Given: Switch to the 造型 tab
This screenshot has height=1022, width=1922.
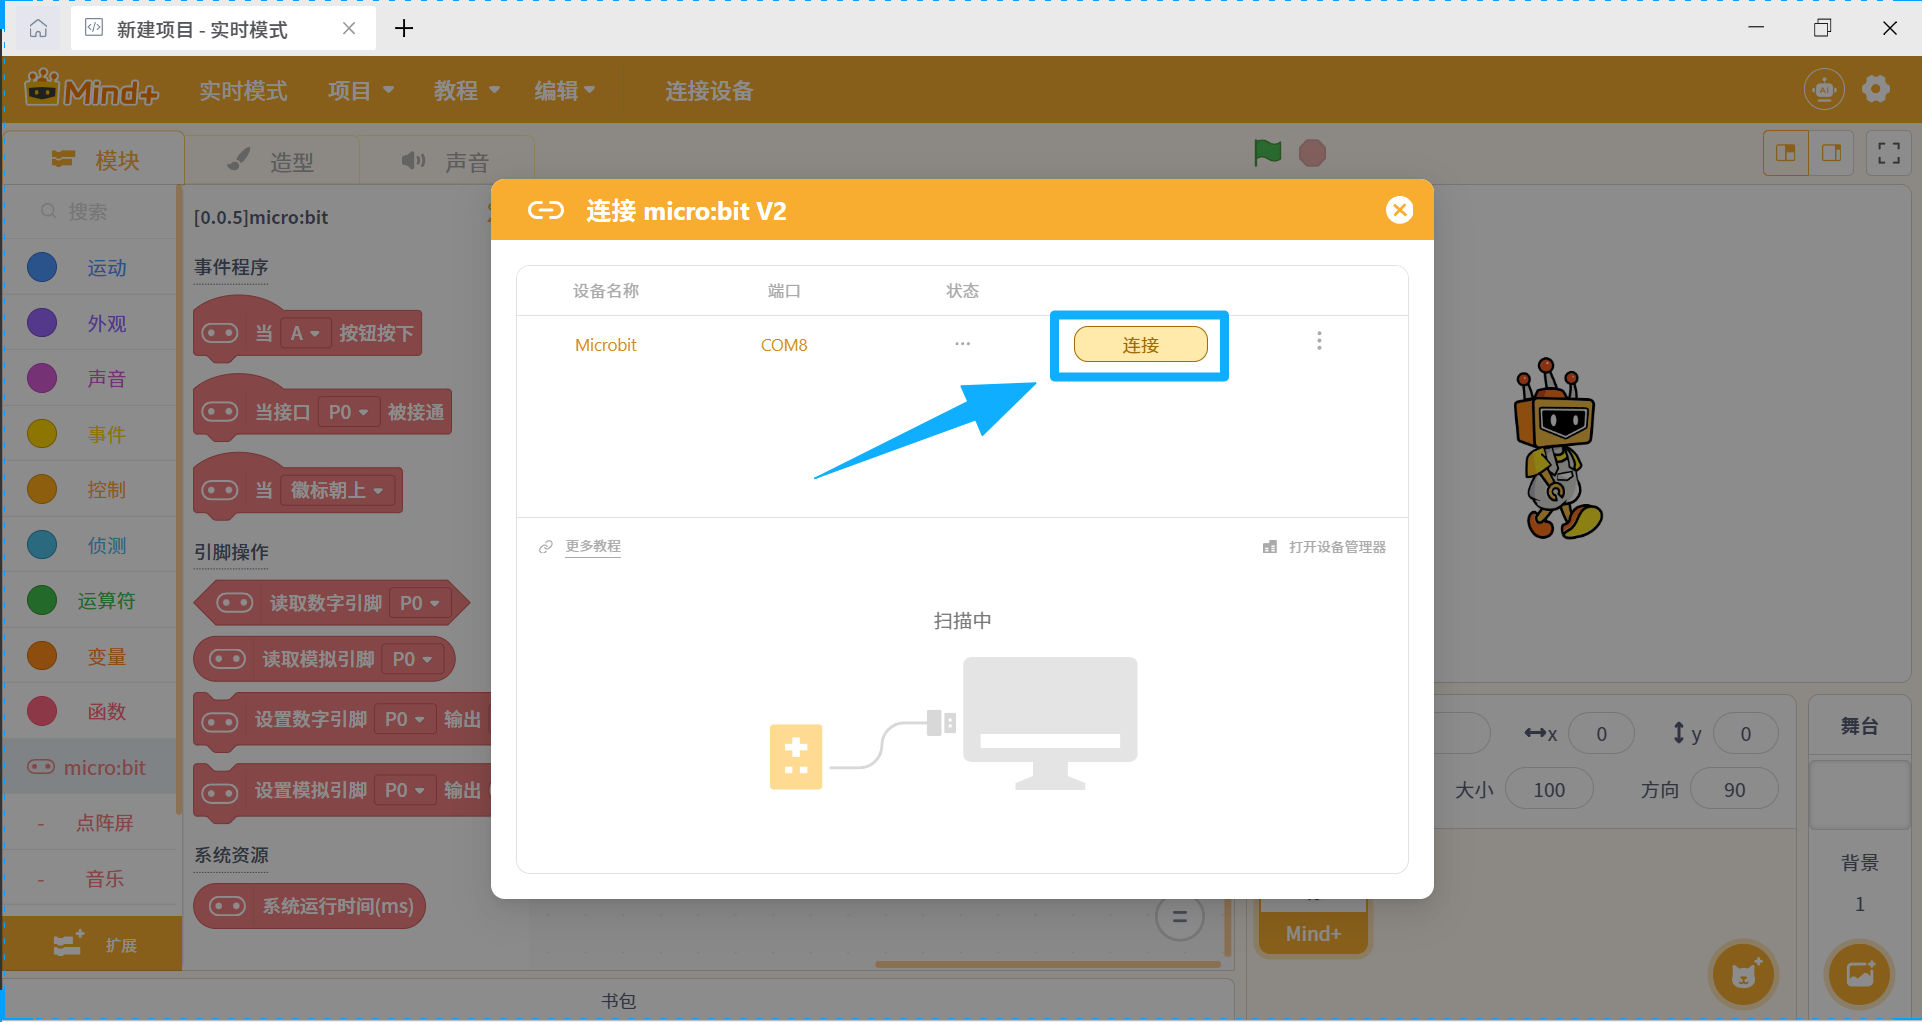Looking at the screenshot, I should [x=271, y=160].
